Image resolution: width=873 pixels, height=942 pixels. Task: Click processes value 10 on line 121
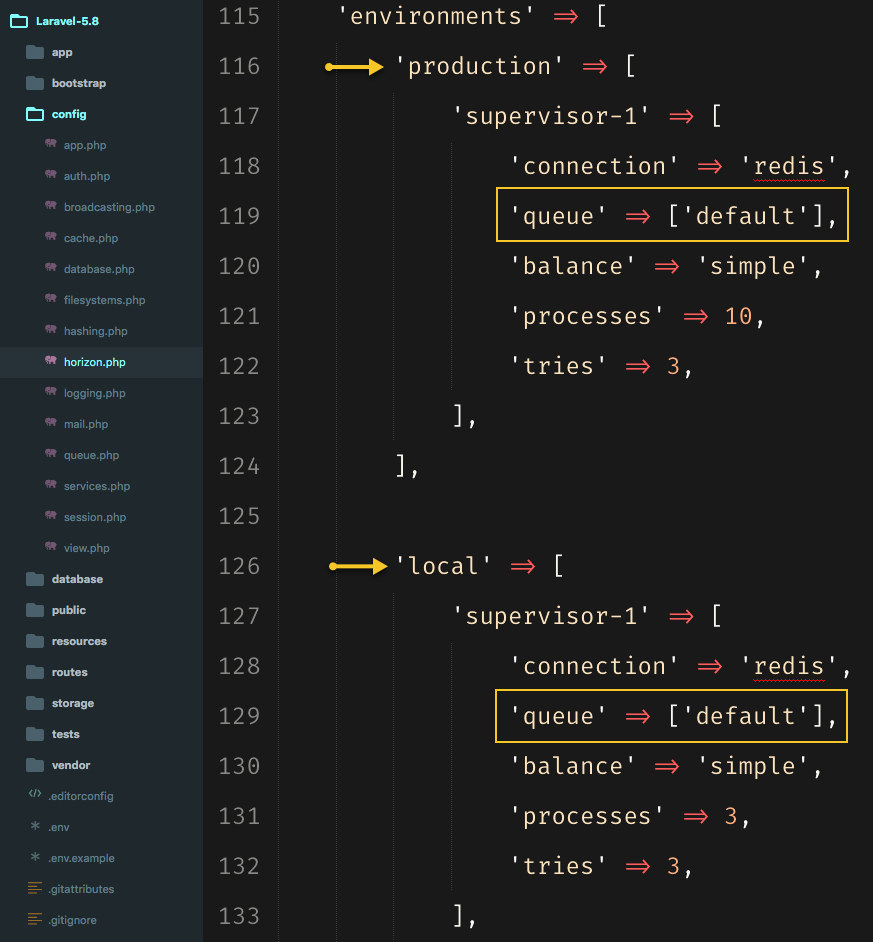(738, 316)
